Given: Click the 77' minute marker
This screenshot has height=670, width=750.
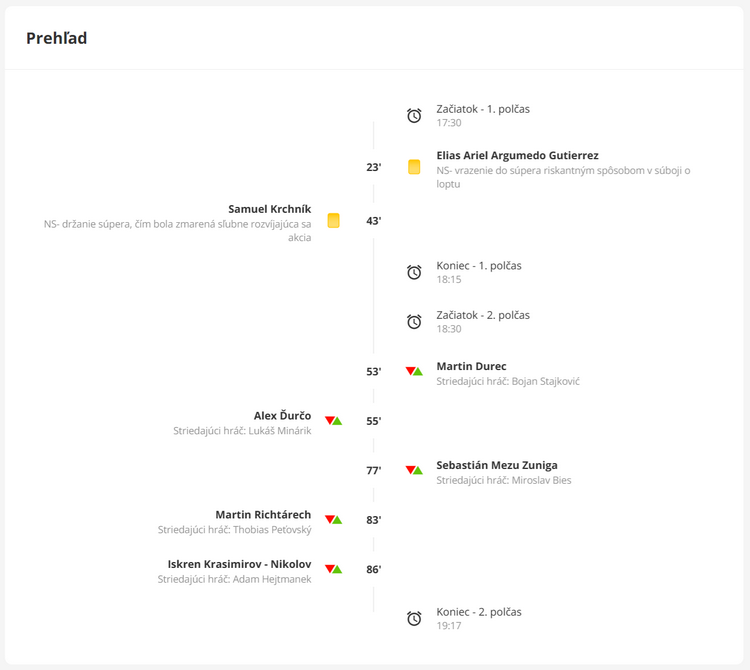Looking at the screenshot, I should pyautogui.click(x=374, y=471).
